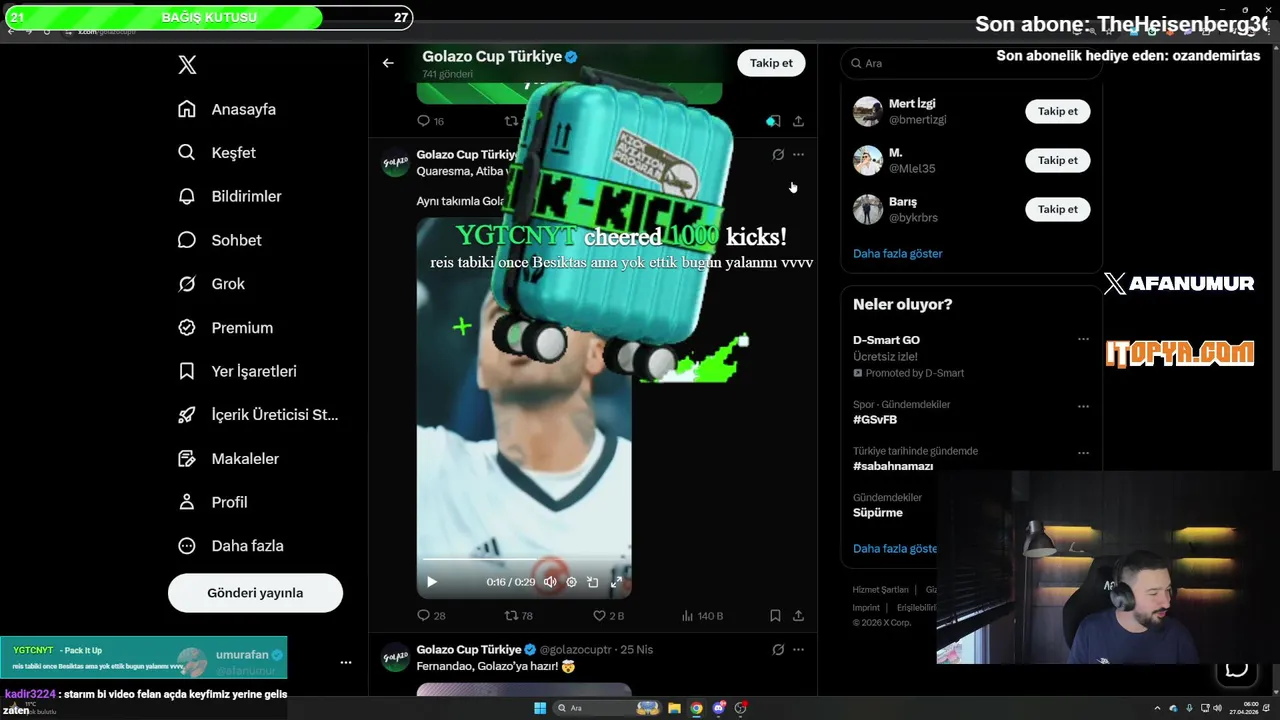Open account switcher dots next to umurafan
Screen dimensions: 1280x720
(x=346, y=662)
